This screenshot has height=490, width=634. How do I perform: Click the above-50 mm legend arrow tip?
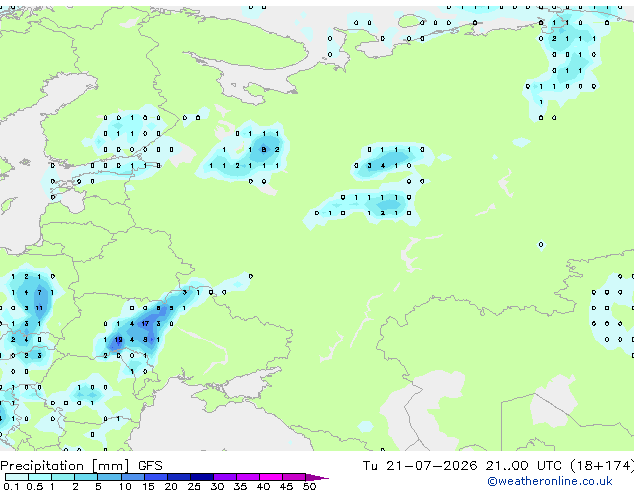click(317, 477)
